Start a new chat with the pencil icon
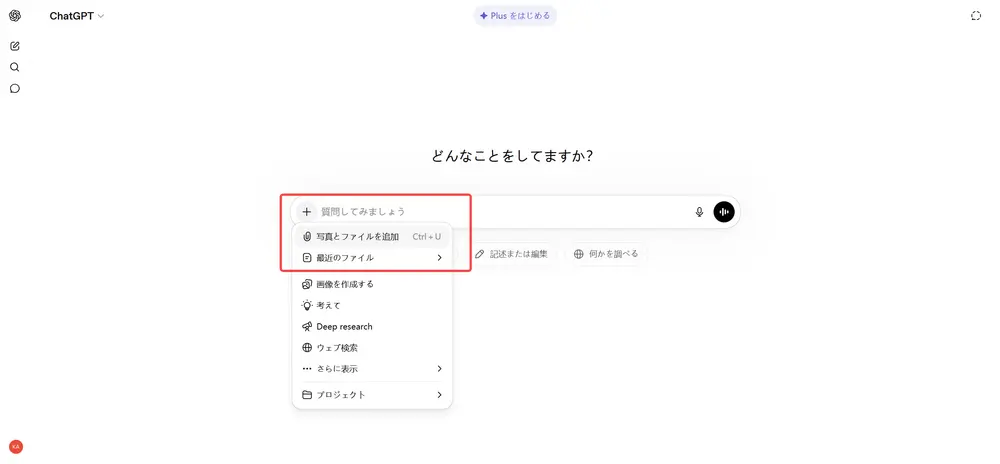This screenshot has width=1000, height=464. click(x=15, y=46)
